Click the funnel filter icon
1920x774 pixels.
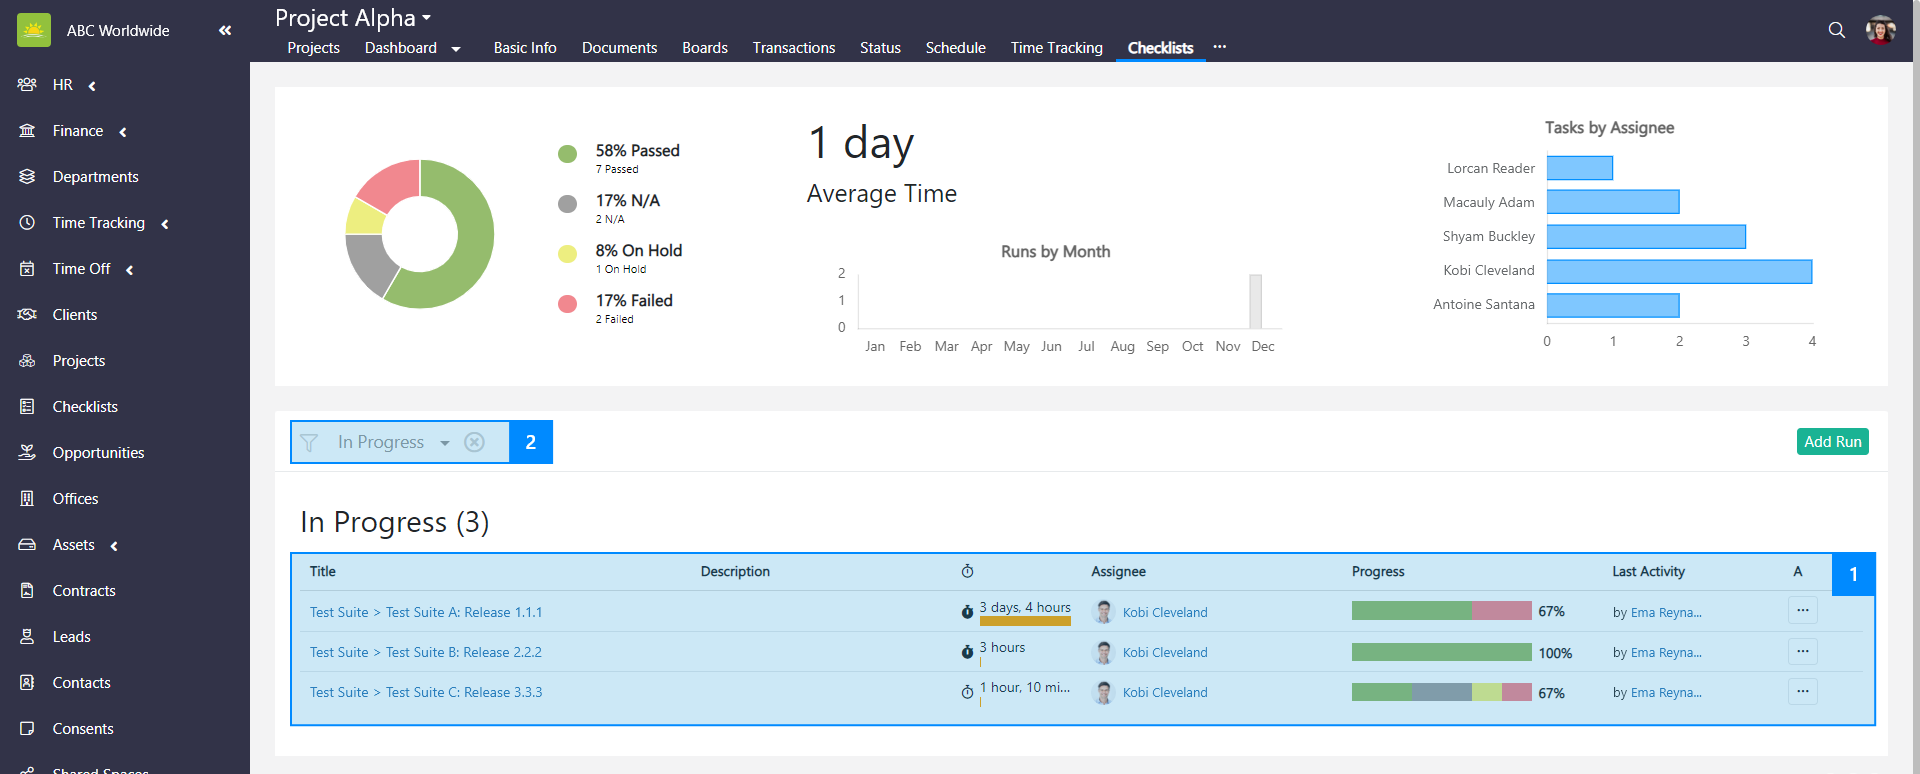pyautogui.click(x=309, y=442)
